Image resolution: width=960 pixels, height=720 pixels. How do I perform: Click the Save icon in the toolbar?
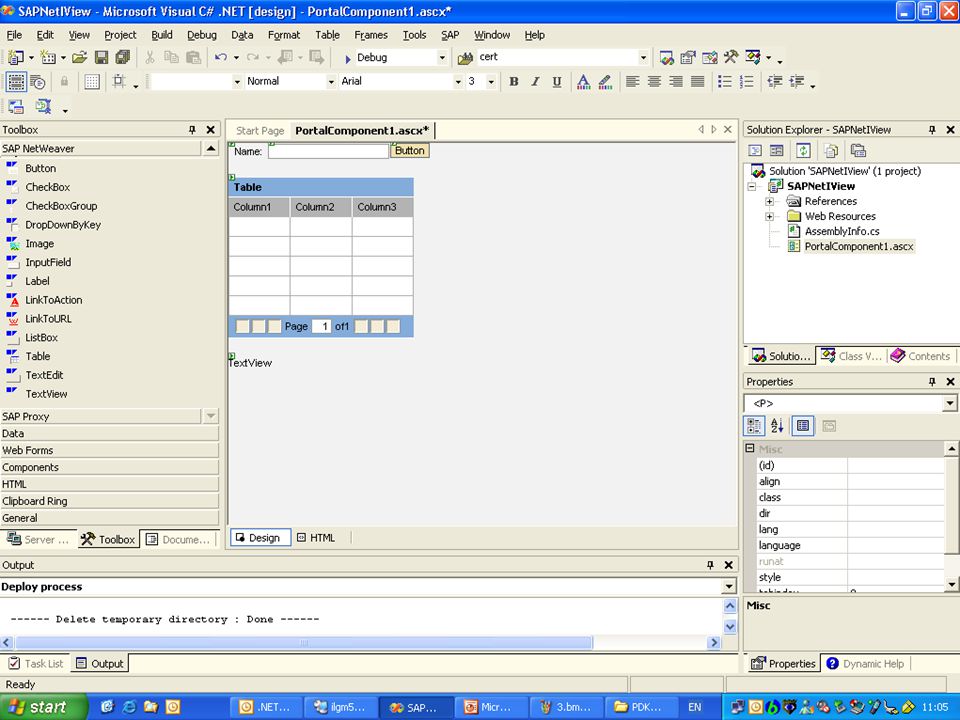pyautogui.click(x=102, y=58)
